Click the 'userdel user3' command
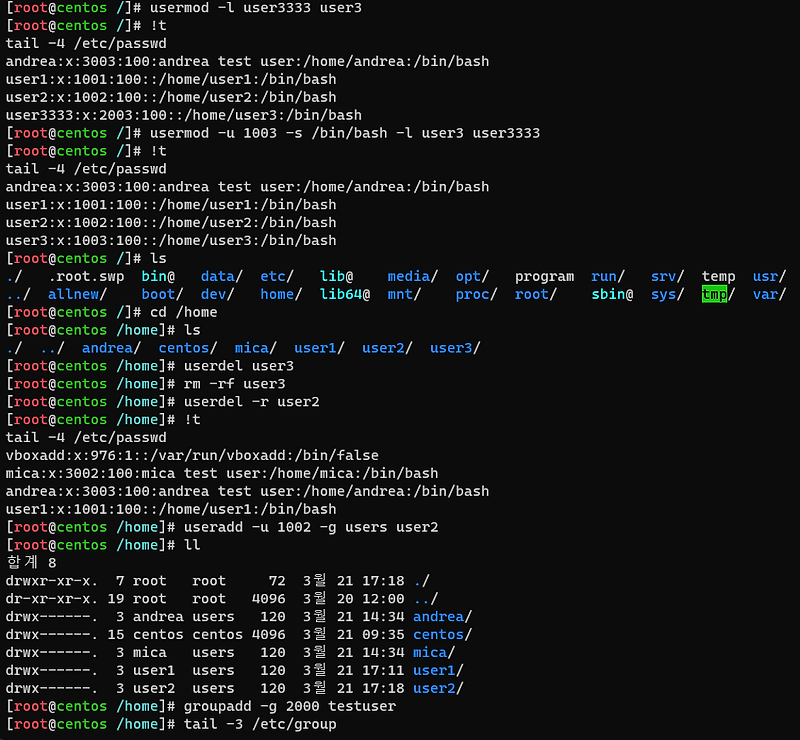The width and height of the screenshot is (800, 740). coord(239,366)
